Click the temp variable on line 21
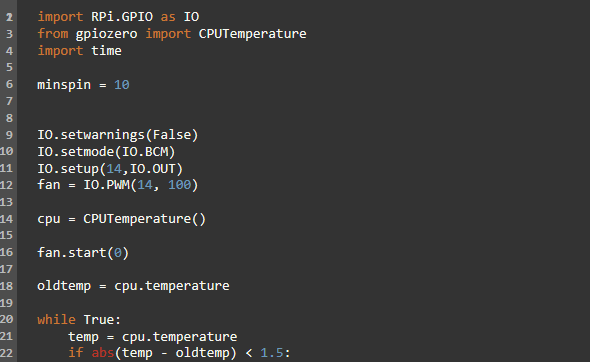 pos(83,337)
